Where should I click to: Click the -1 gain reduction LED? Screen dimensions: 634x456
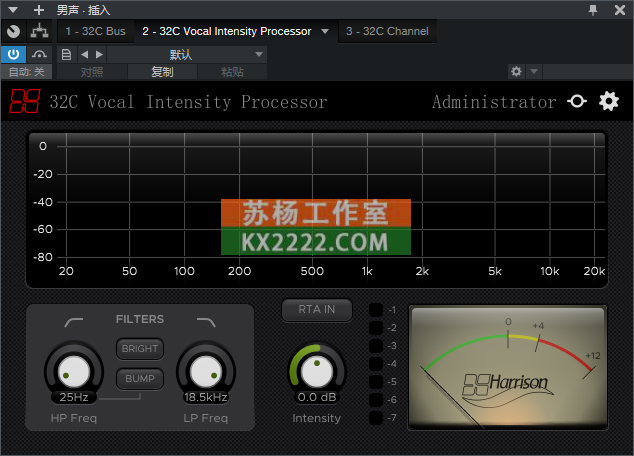376,310
